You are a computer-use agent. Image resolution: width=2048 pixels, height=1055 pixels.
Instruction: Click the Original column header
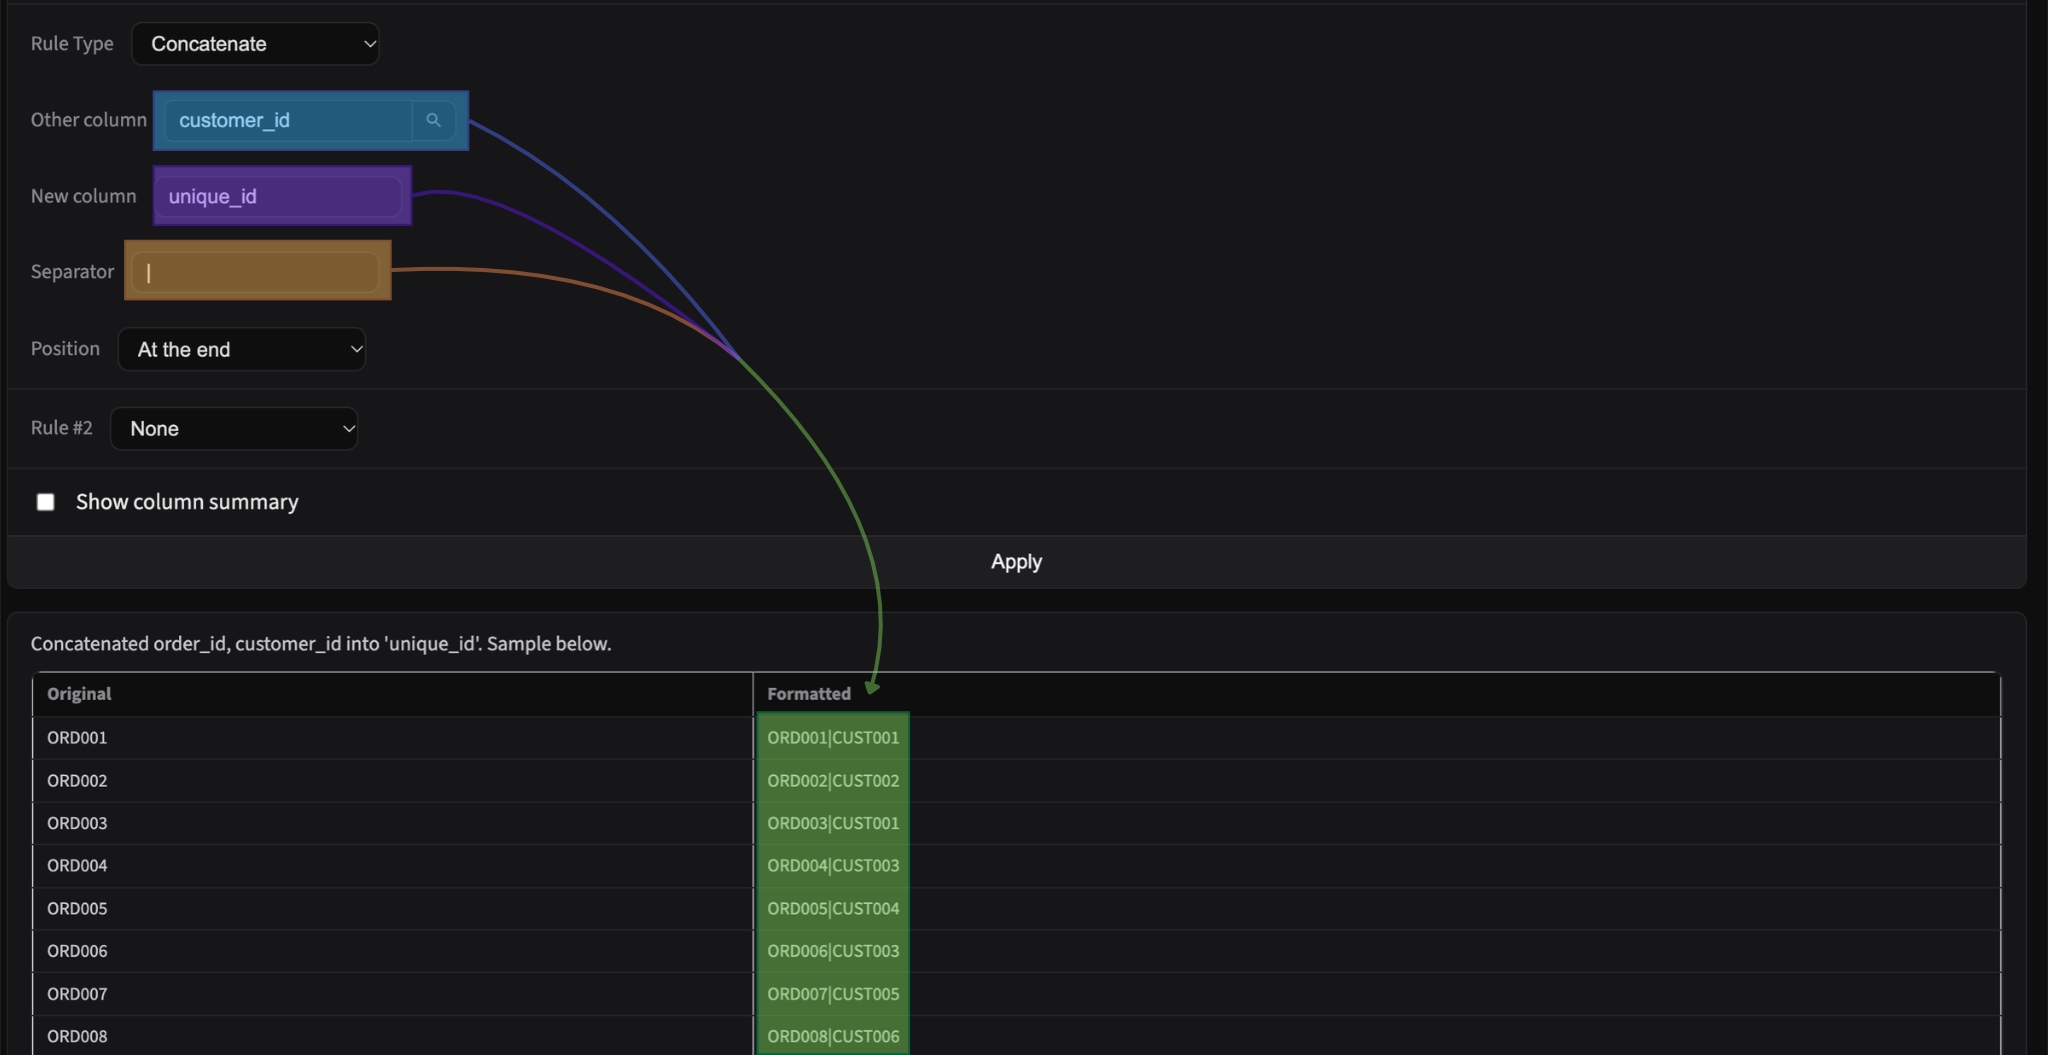point(392,694)
